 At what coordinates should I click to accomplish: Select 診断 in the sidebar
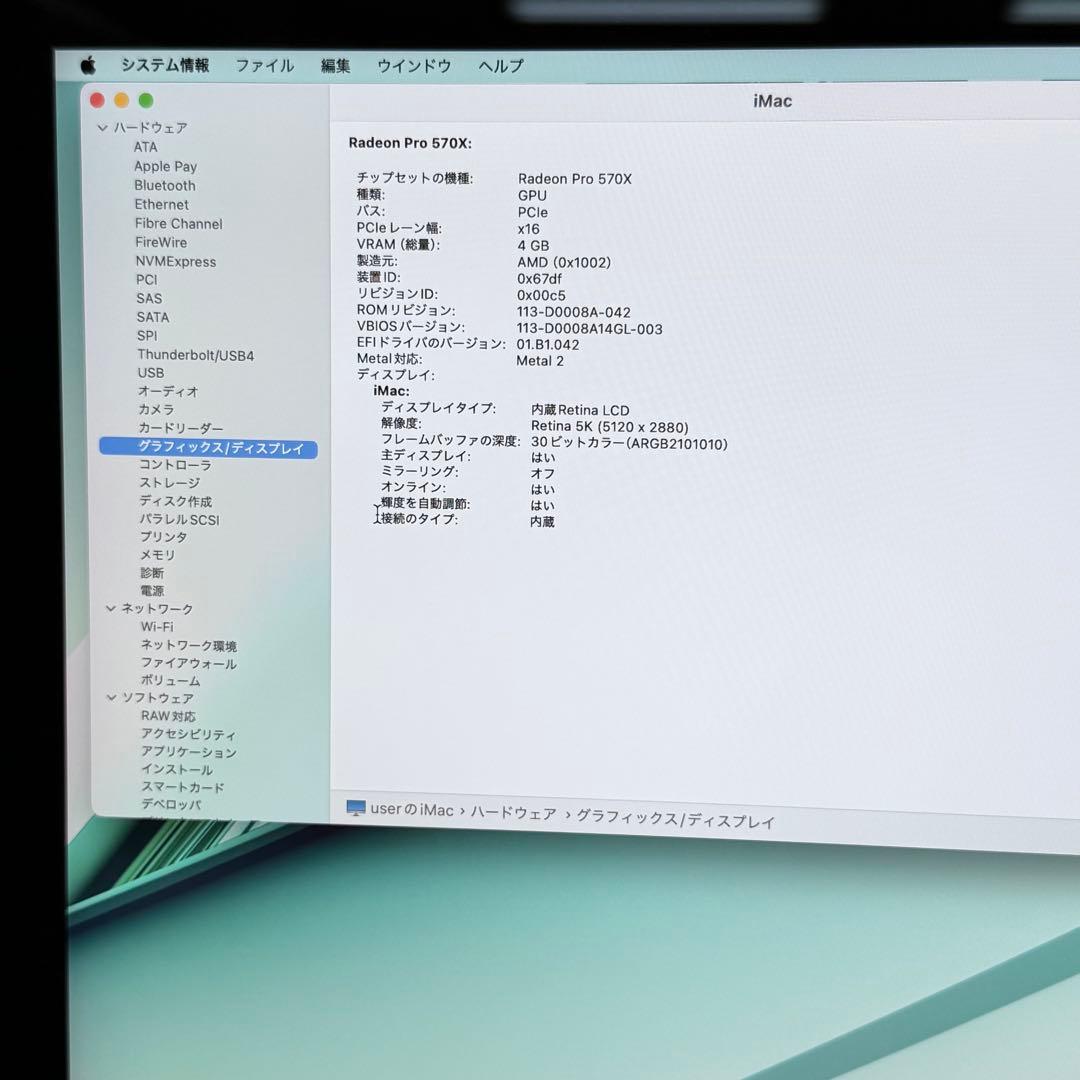click(152, 572)
